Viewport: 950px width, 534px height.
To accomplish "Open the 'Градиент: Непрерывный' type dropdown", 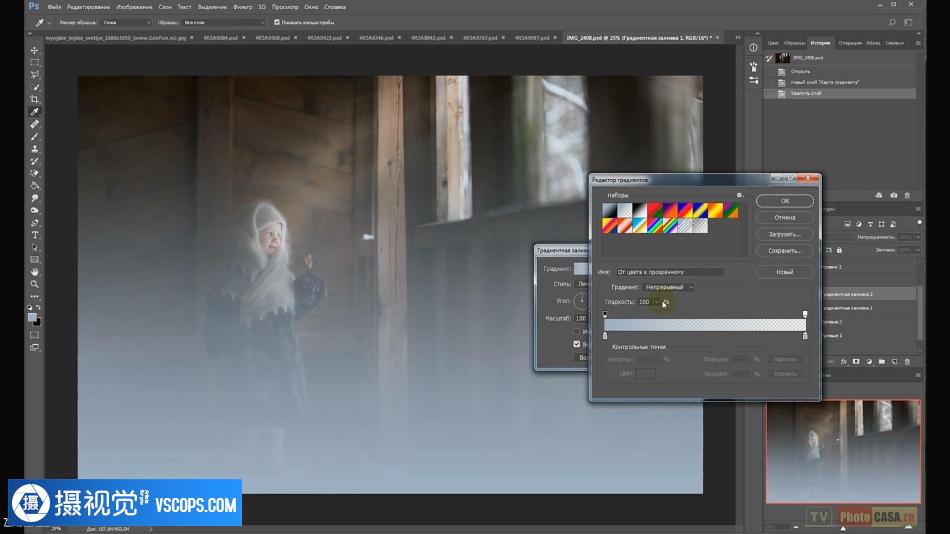I will 669,287.
